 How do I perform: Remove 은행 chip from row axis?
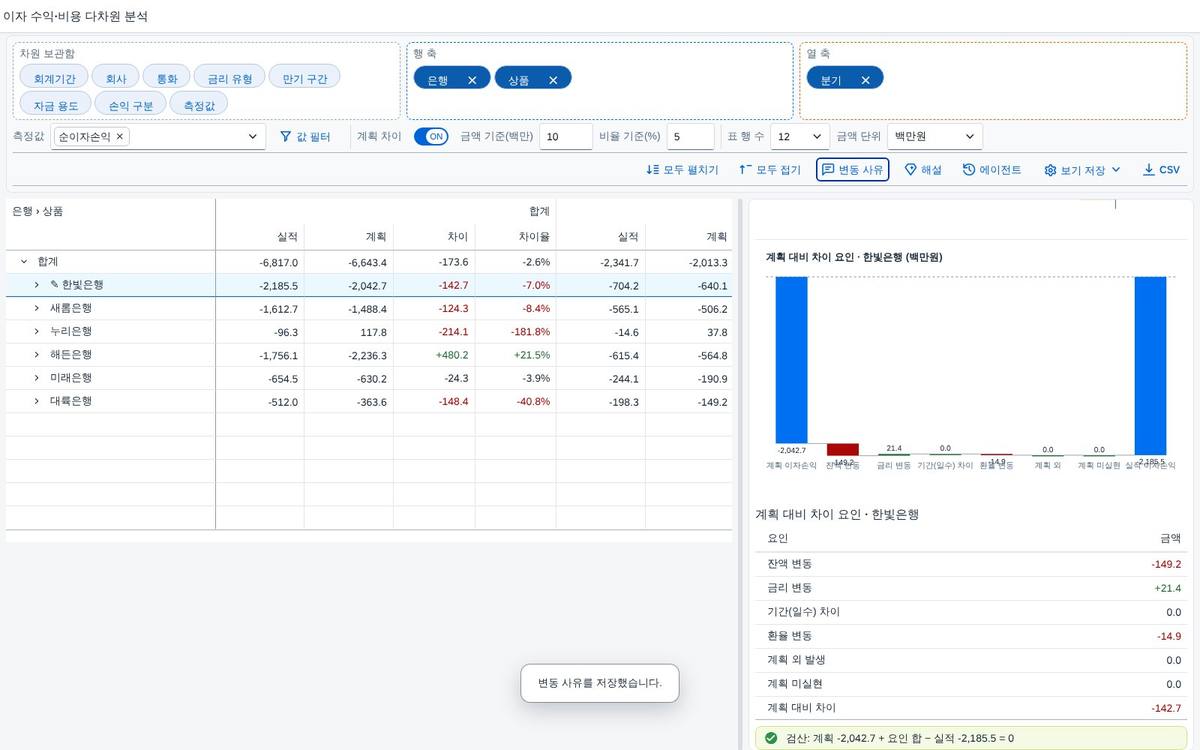click(x=472, y=80)
